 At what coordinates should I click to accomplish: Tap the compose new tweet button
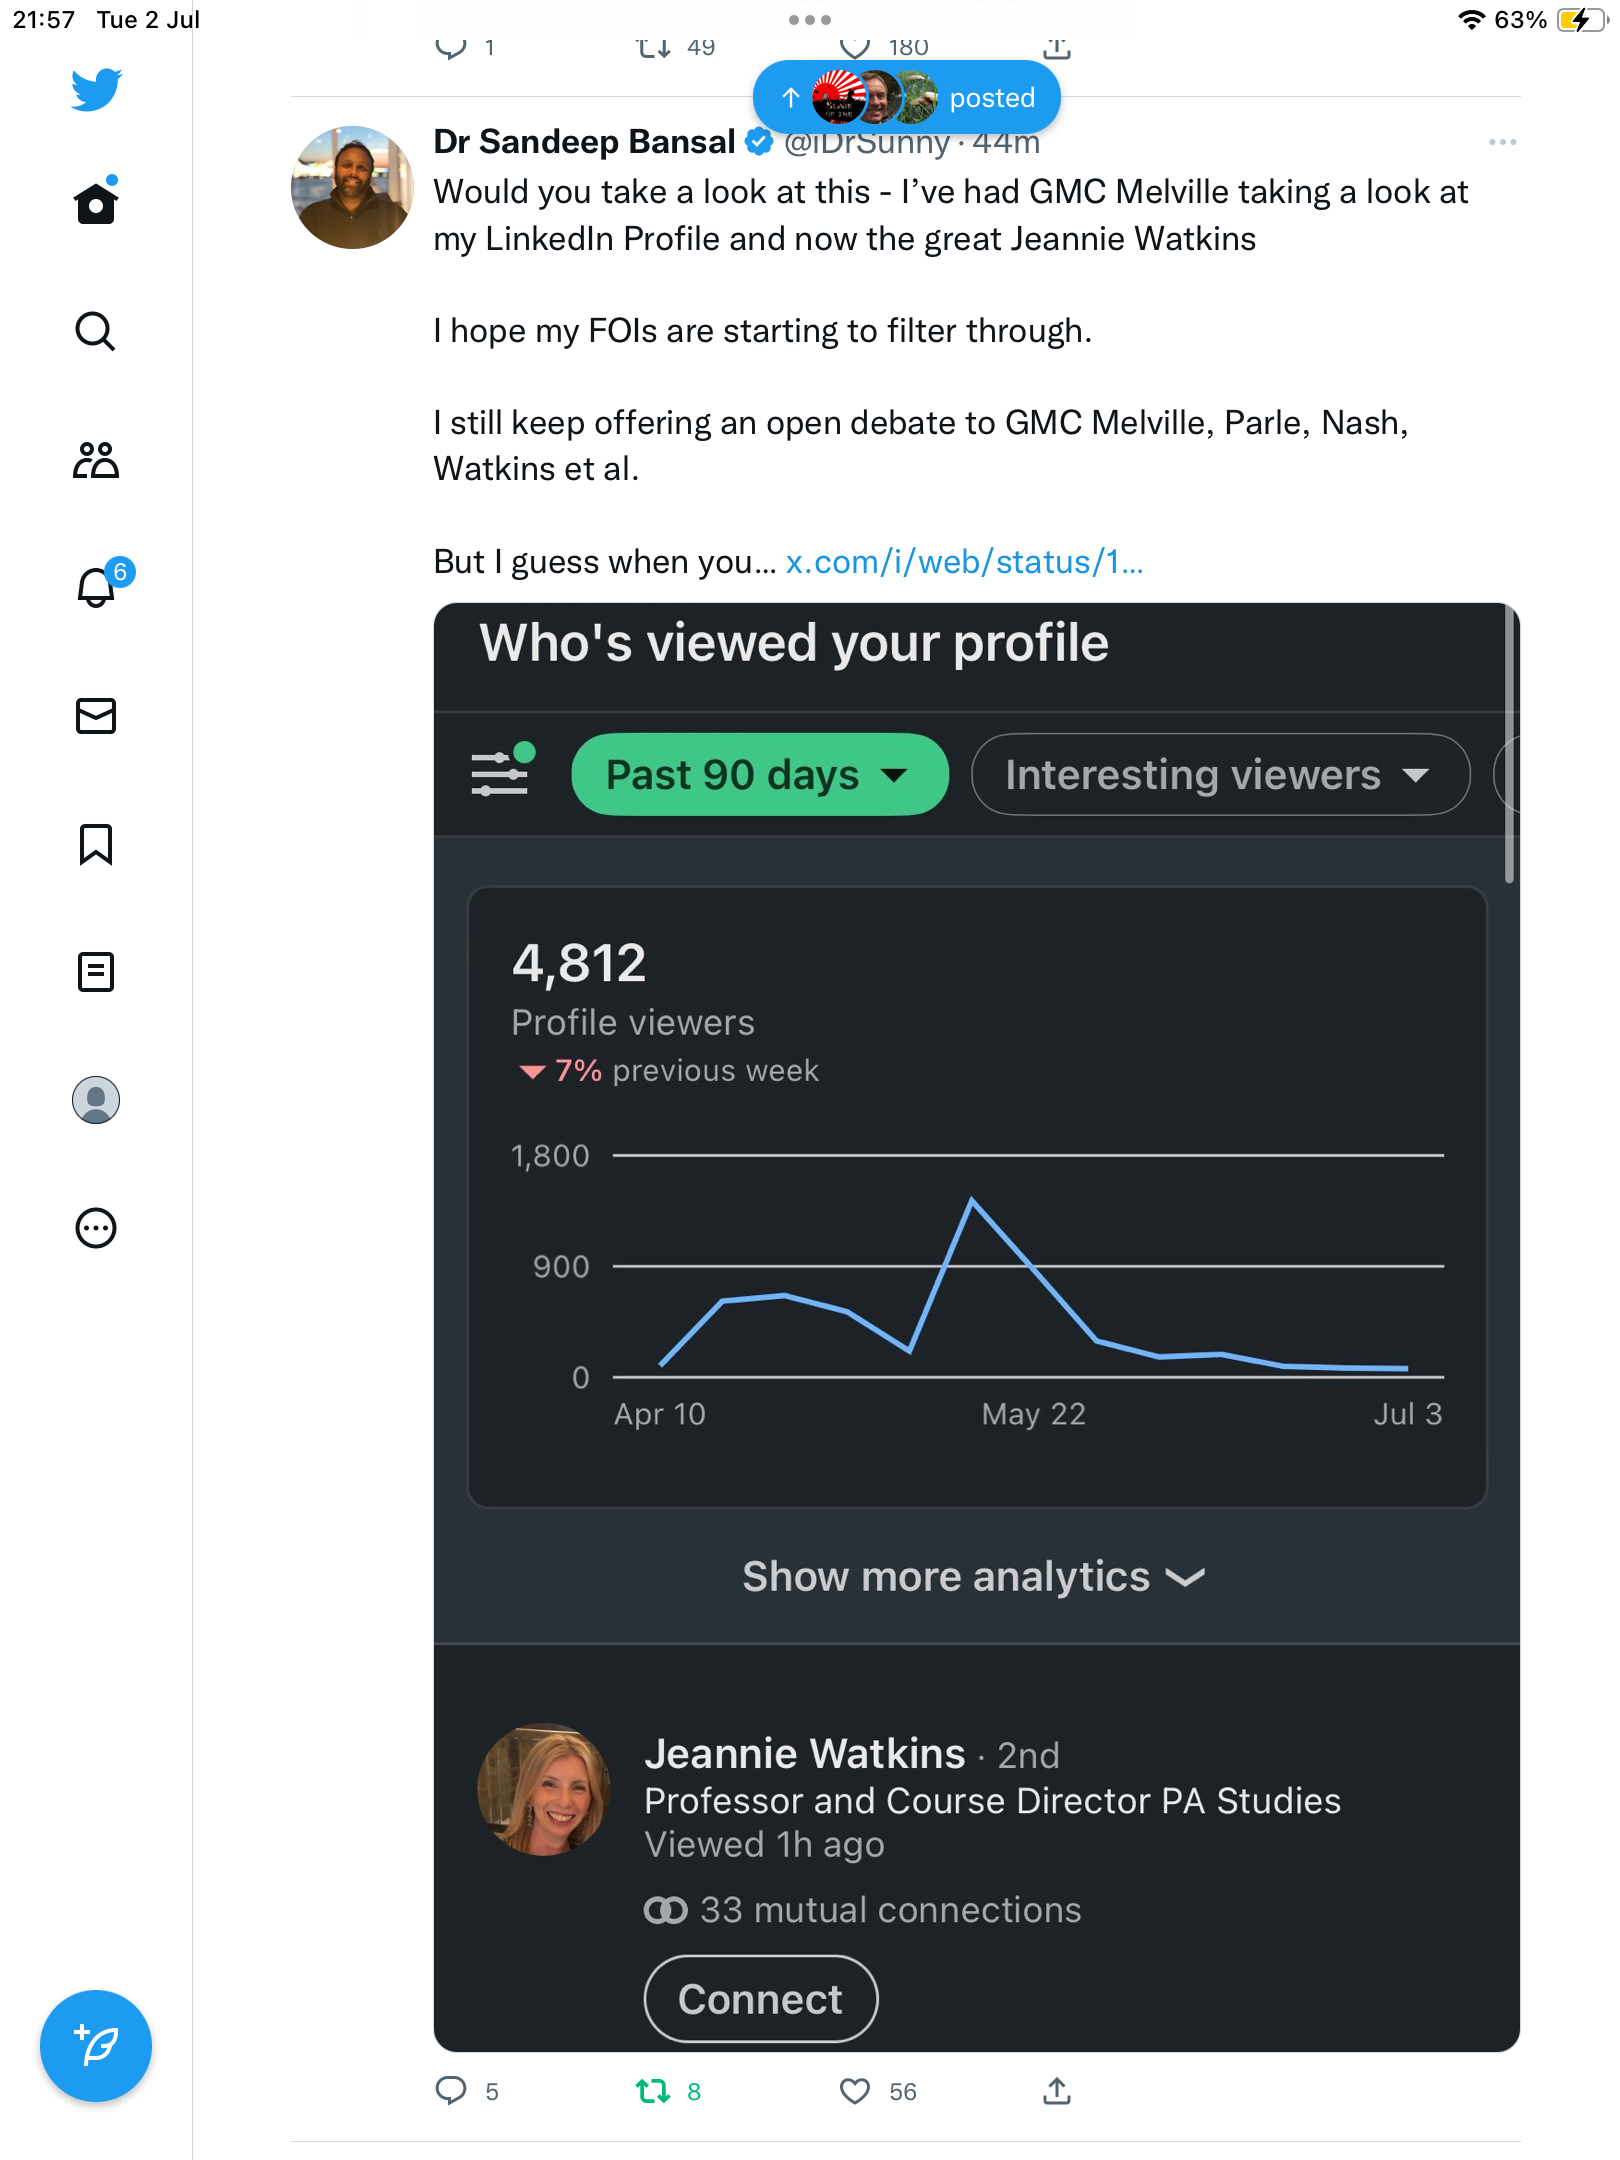pyautogui.click(x=96, y=2046)
